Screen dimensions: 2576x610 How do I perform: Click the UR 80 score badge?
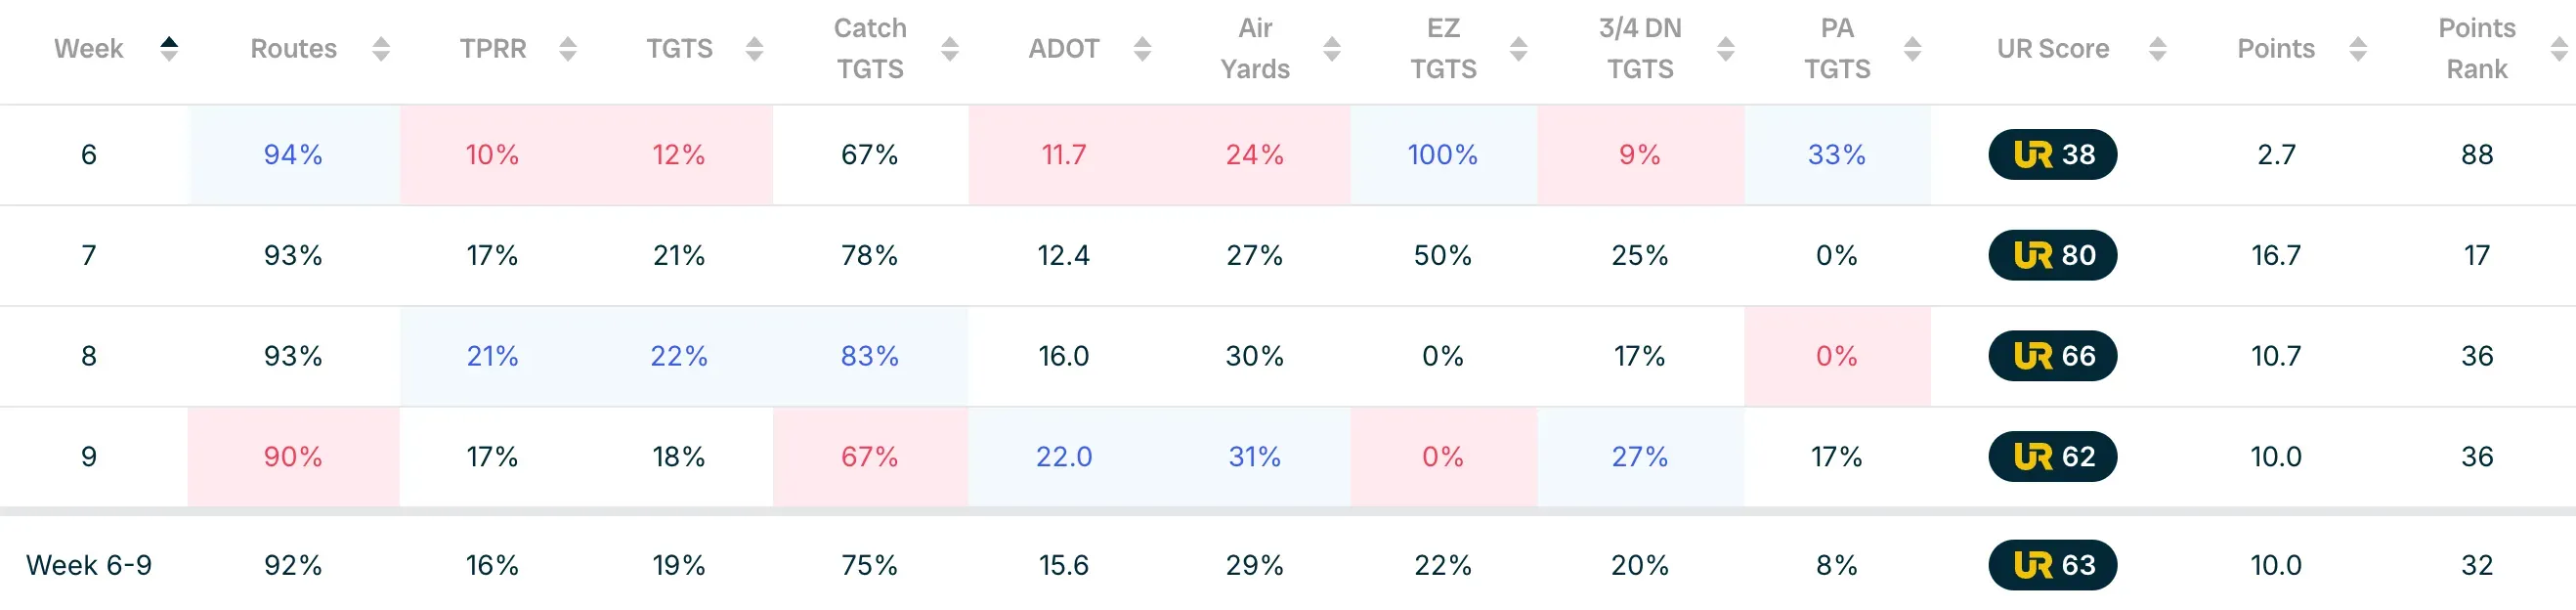click(2052, 255)
